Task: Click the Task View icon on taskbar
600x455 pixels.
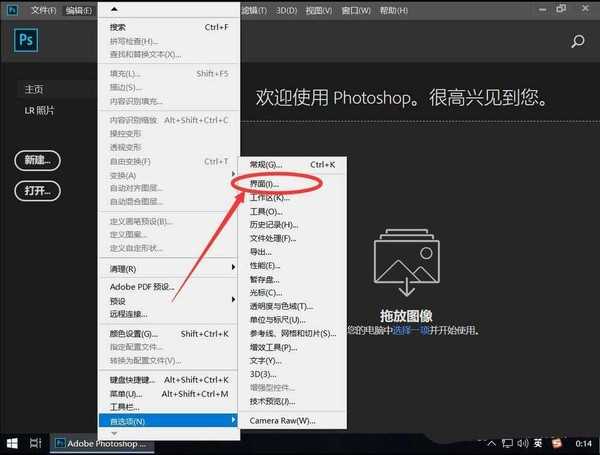Action: [36, 442]
